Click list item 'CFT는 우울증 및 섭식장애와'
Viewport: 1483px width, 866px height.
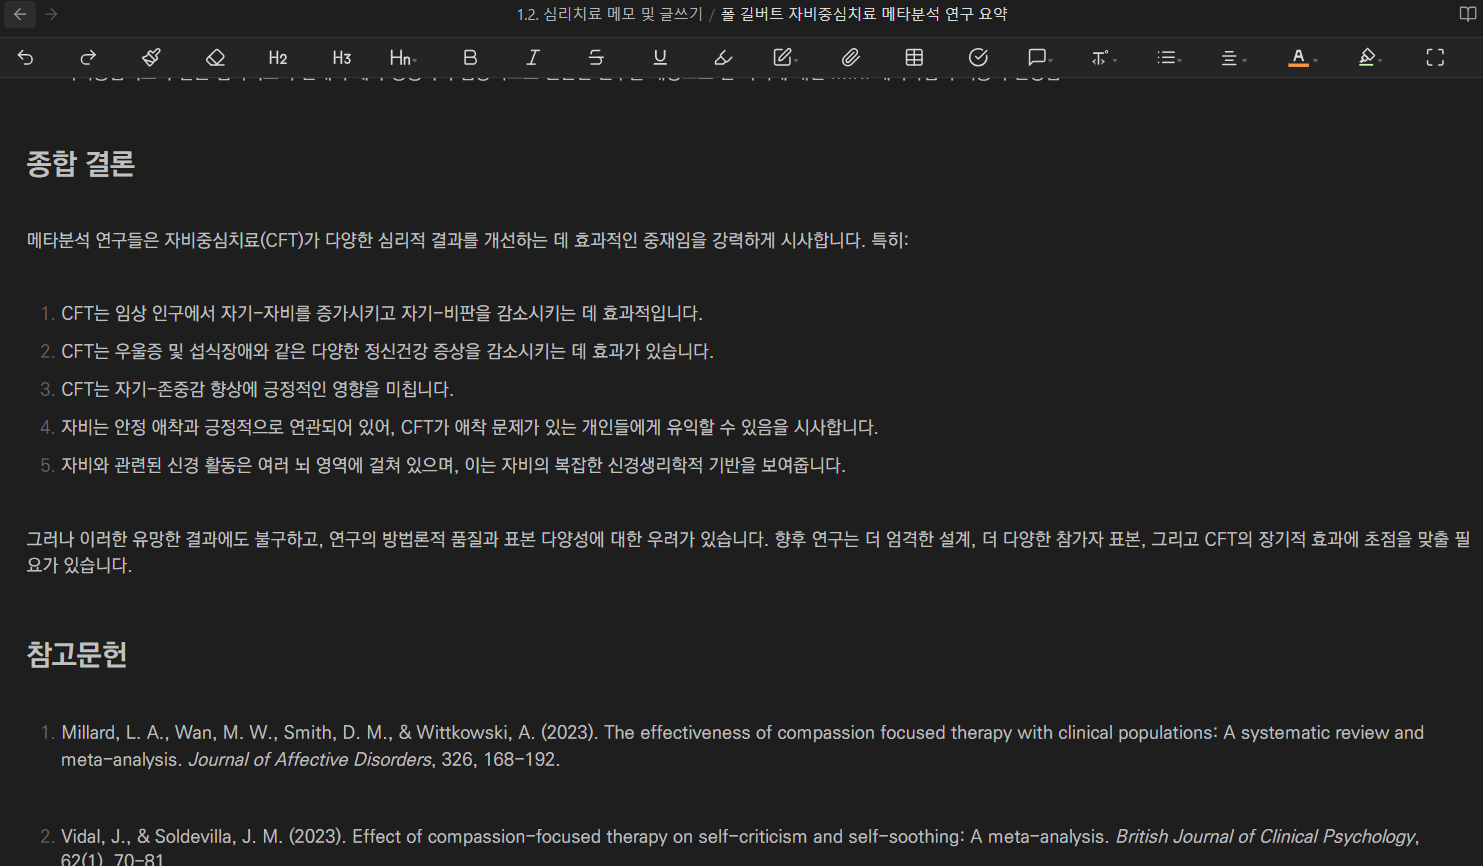[x=387, y=351]
